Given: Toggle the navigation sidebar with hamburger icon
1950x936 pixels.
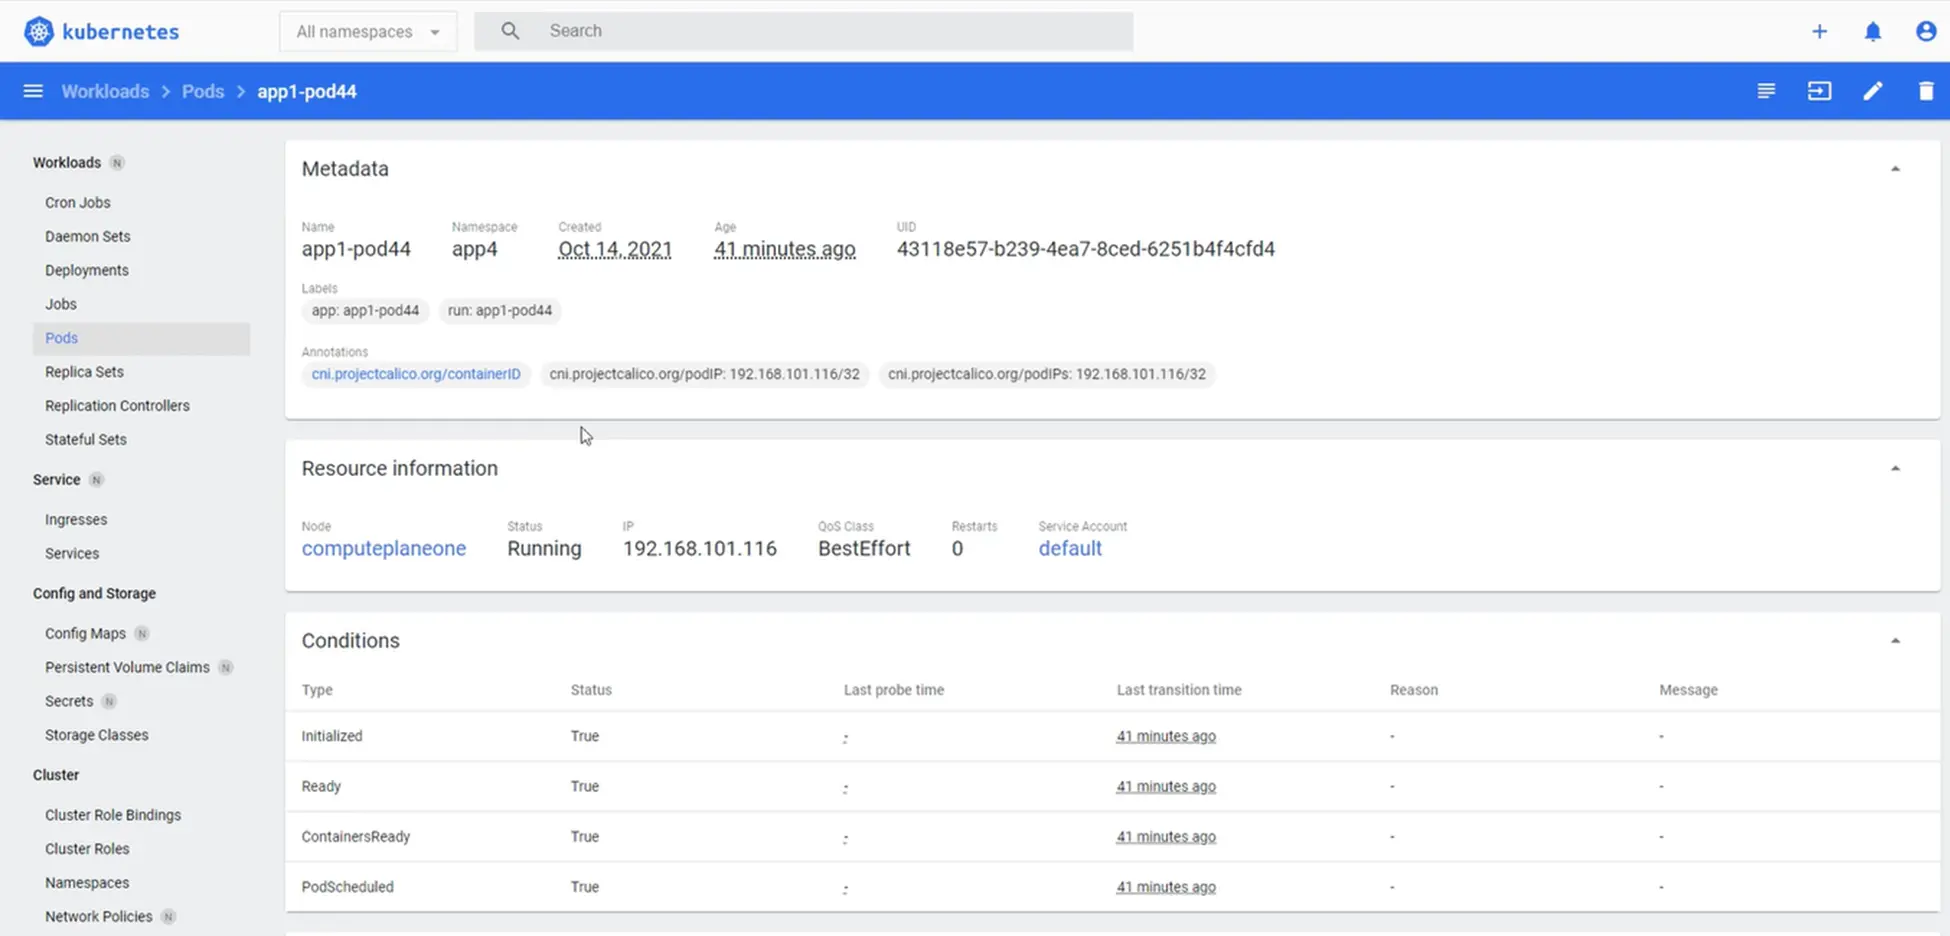Looking at the screenshot, I should click(33, 90).
